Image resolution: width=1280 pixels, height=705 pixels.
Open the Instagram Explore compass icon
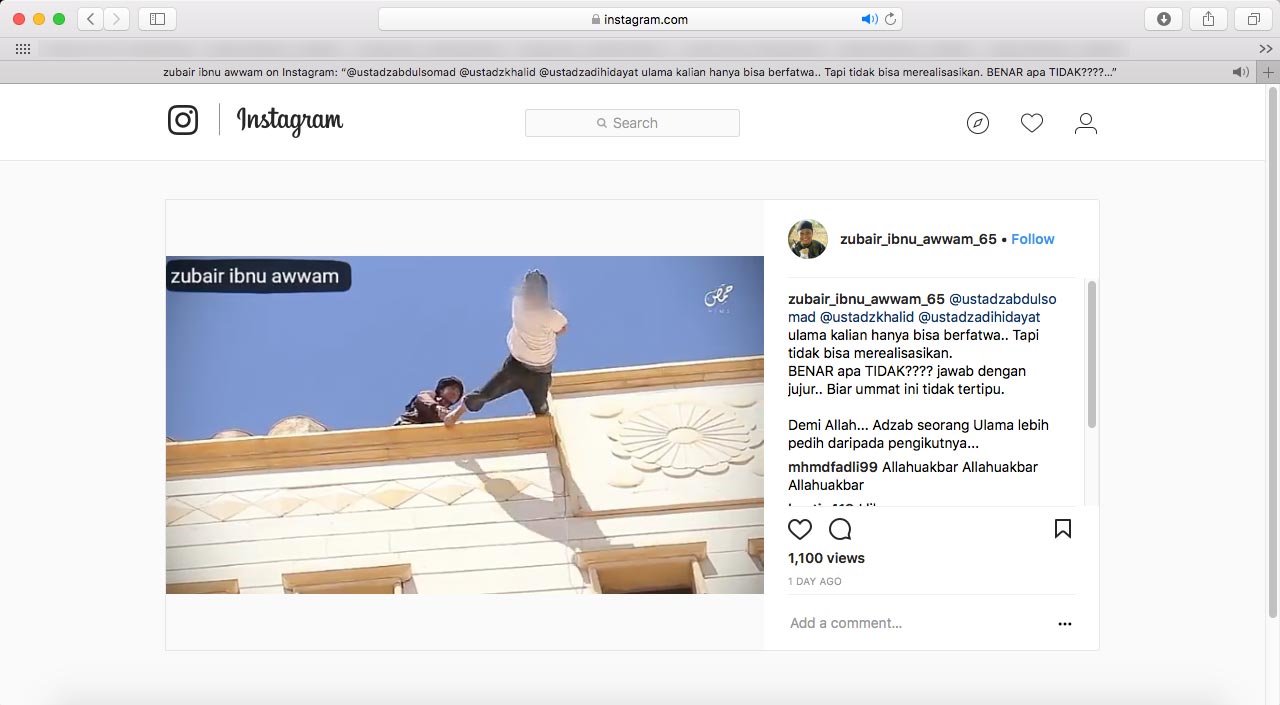(x=978, y=123)
